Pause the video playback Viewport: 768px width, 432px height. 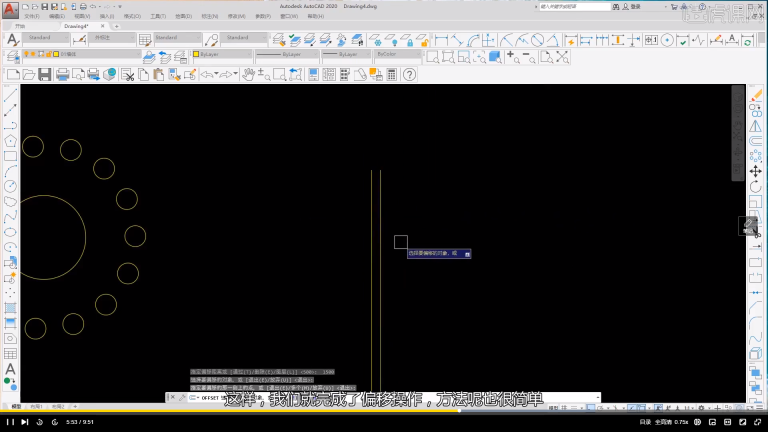click(10, 422)
